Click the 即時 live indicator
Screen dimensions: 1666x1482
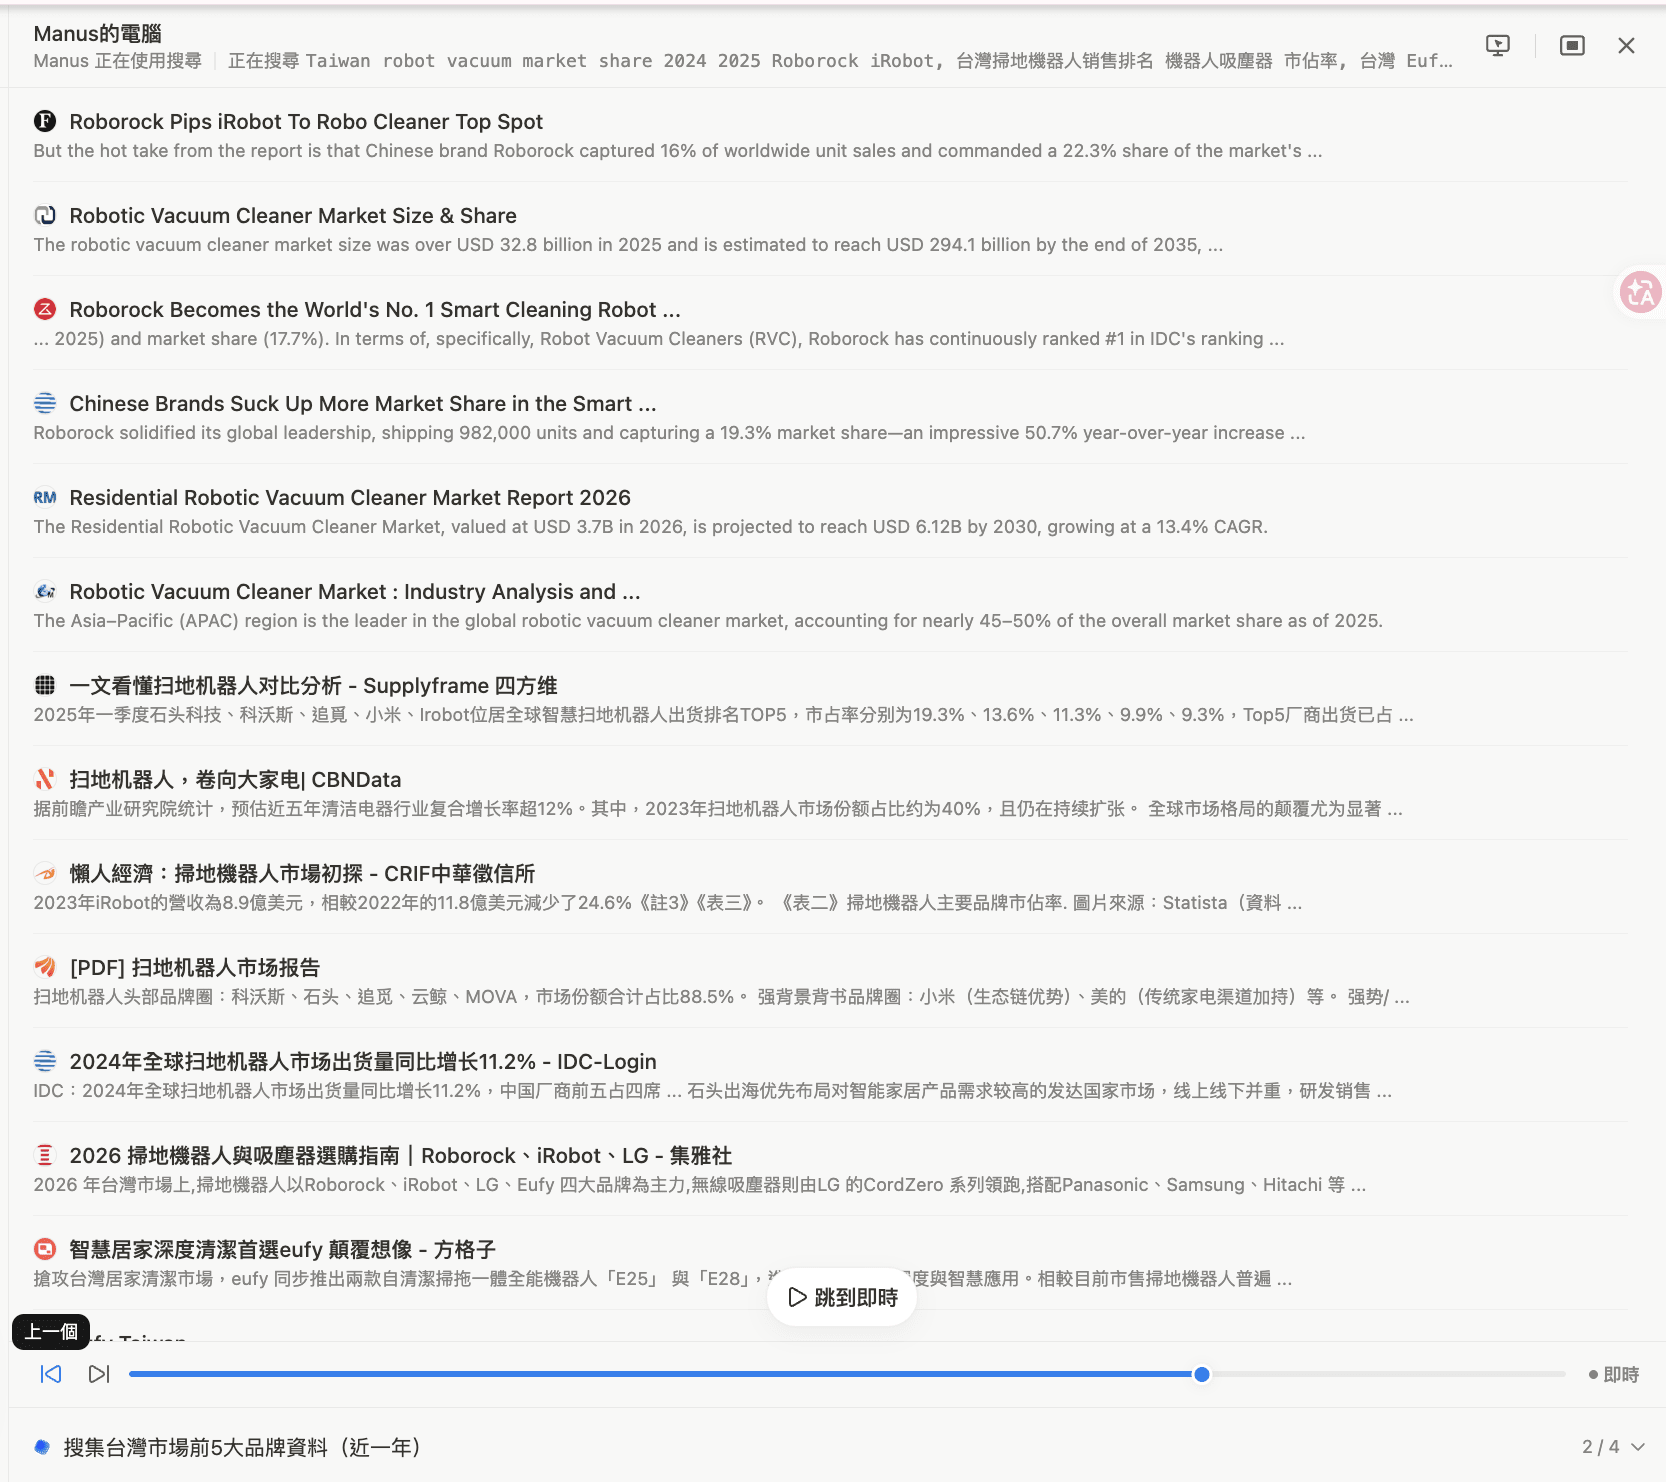(x=1613, y=1375)
